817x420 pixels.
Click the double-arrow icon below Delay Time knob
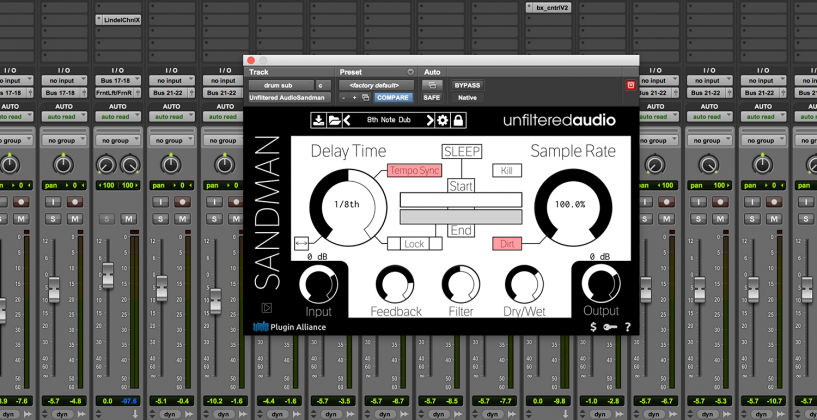click(x=301, y=243)
